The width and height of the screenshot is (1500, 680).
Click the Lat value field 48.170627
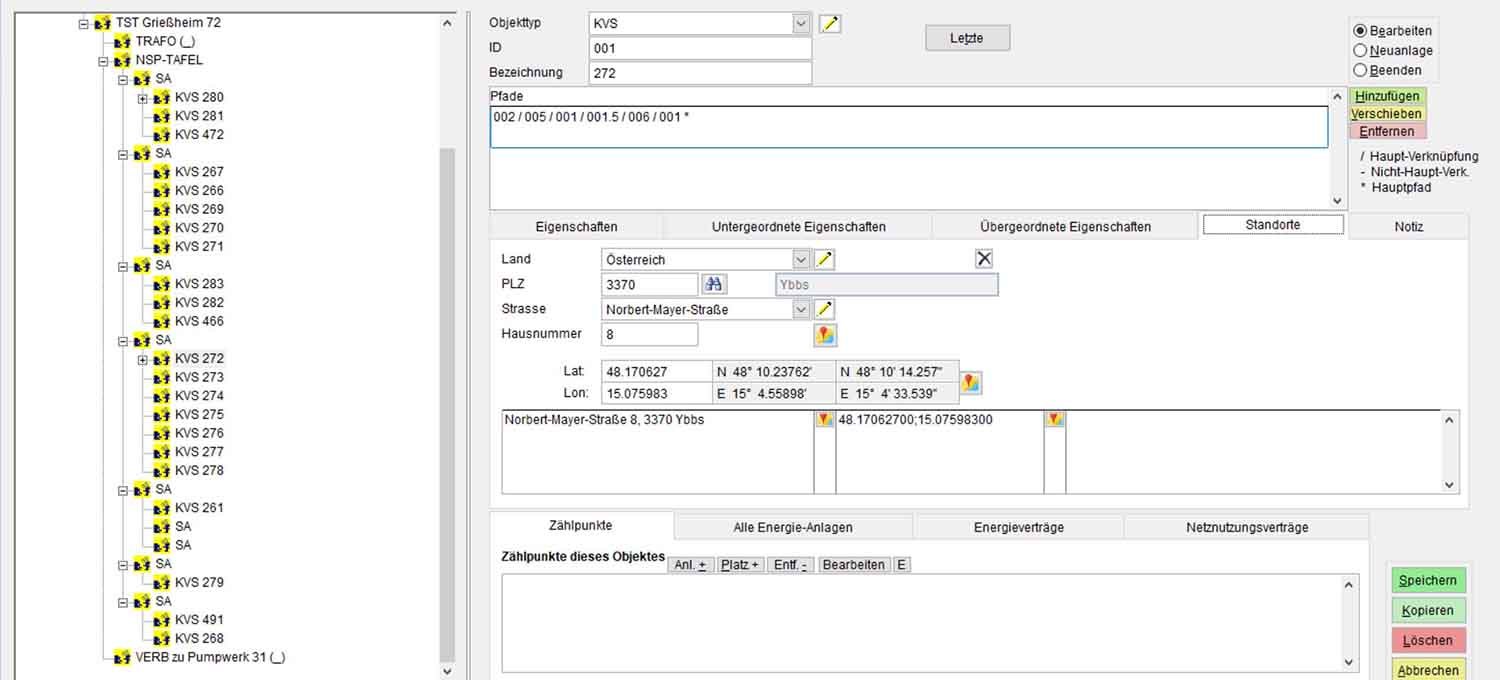pos(656,372)
